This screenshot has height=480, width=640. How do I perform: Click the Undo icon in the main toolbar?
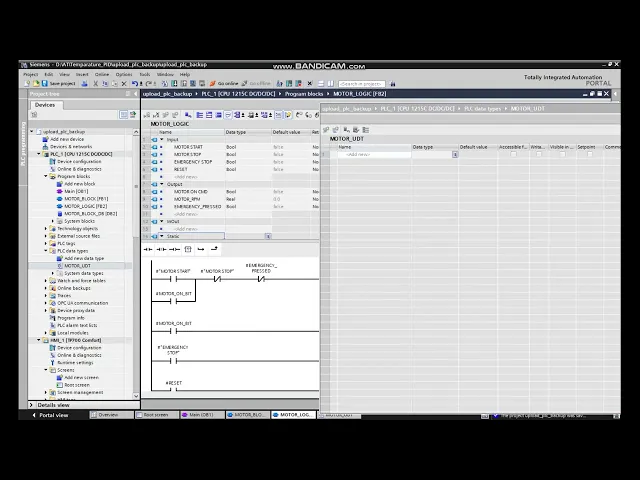click(x=135, y=84)
